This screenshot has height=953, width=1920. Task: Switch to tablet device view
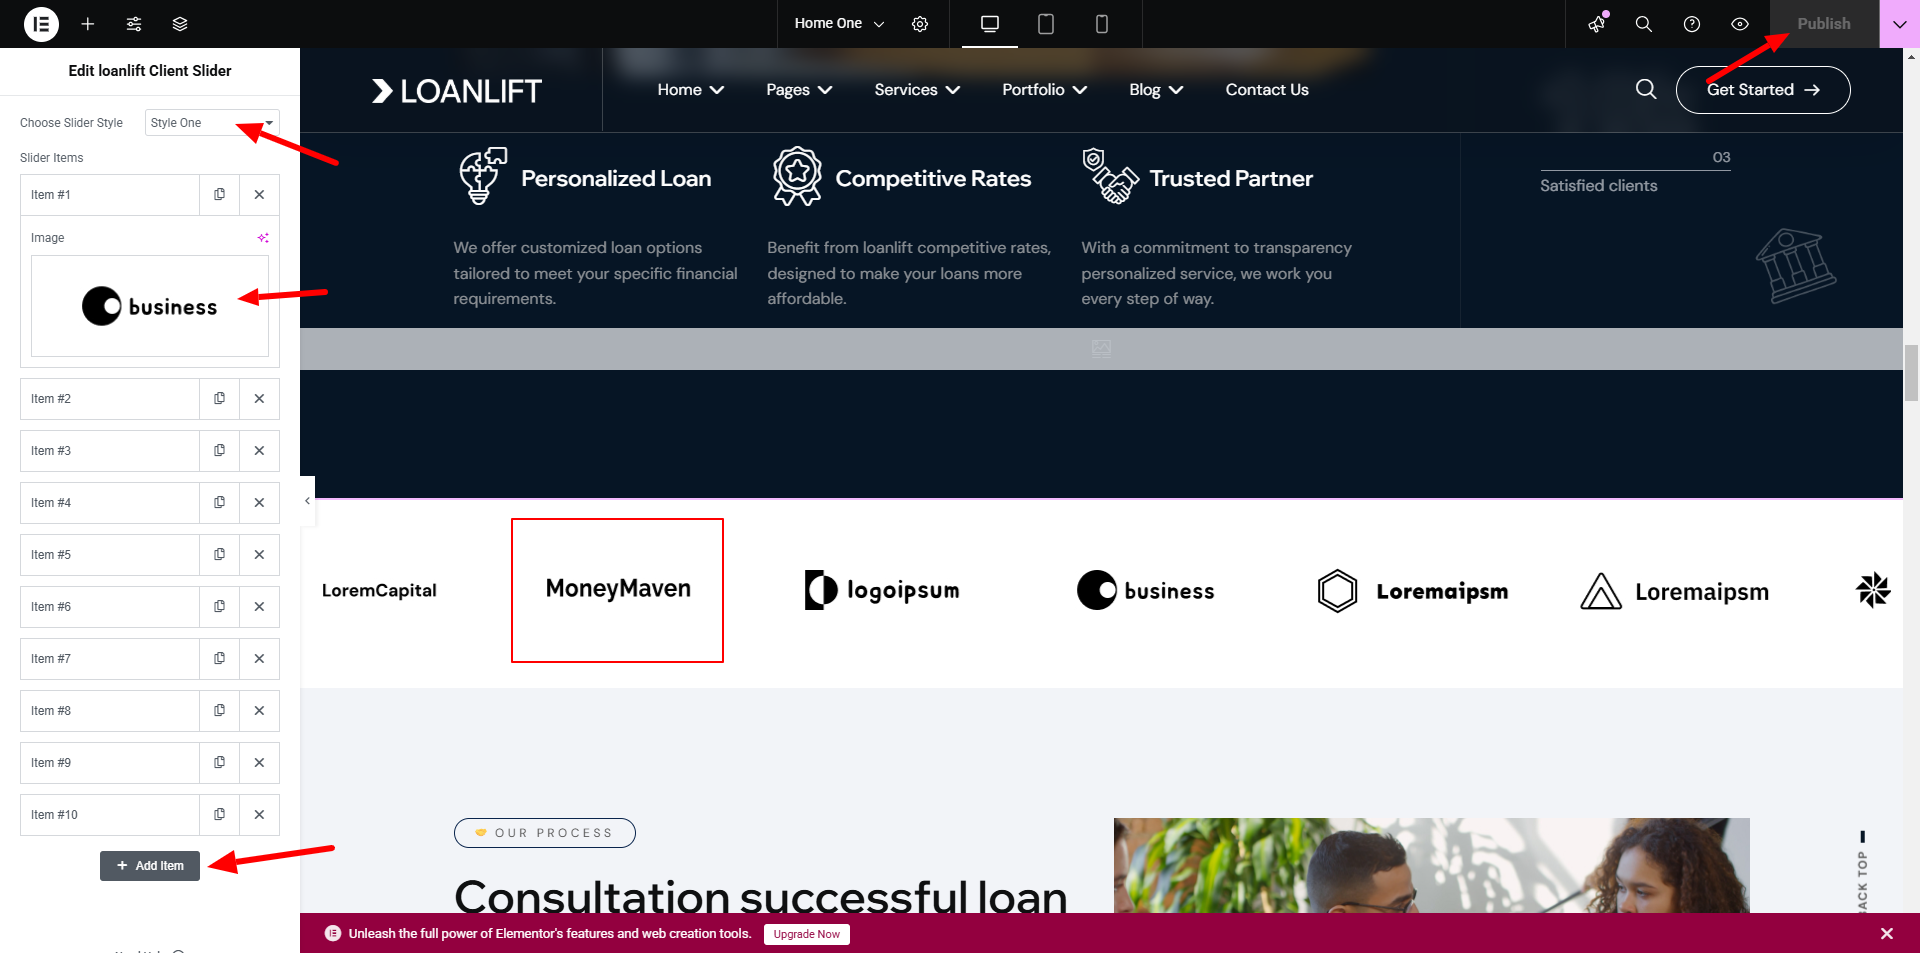1046,24
